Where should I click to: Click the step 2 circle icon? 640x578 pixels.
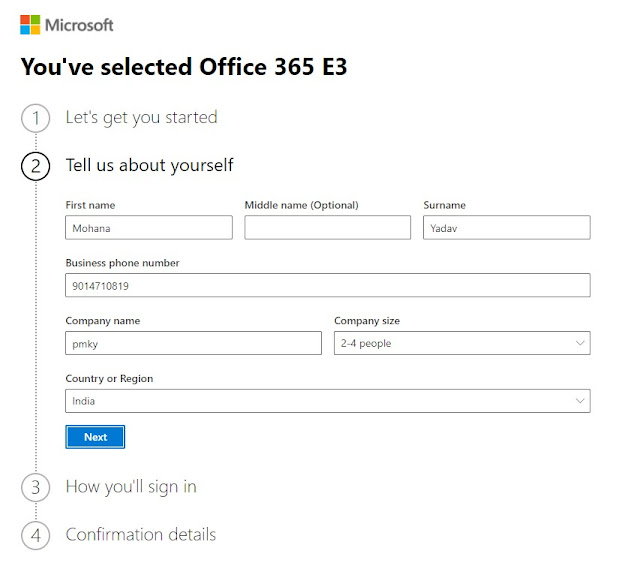click(35, 166)
